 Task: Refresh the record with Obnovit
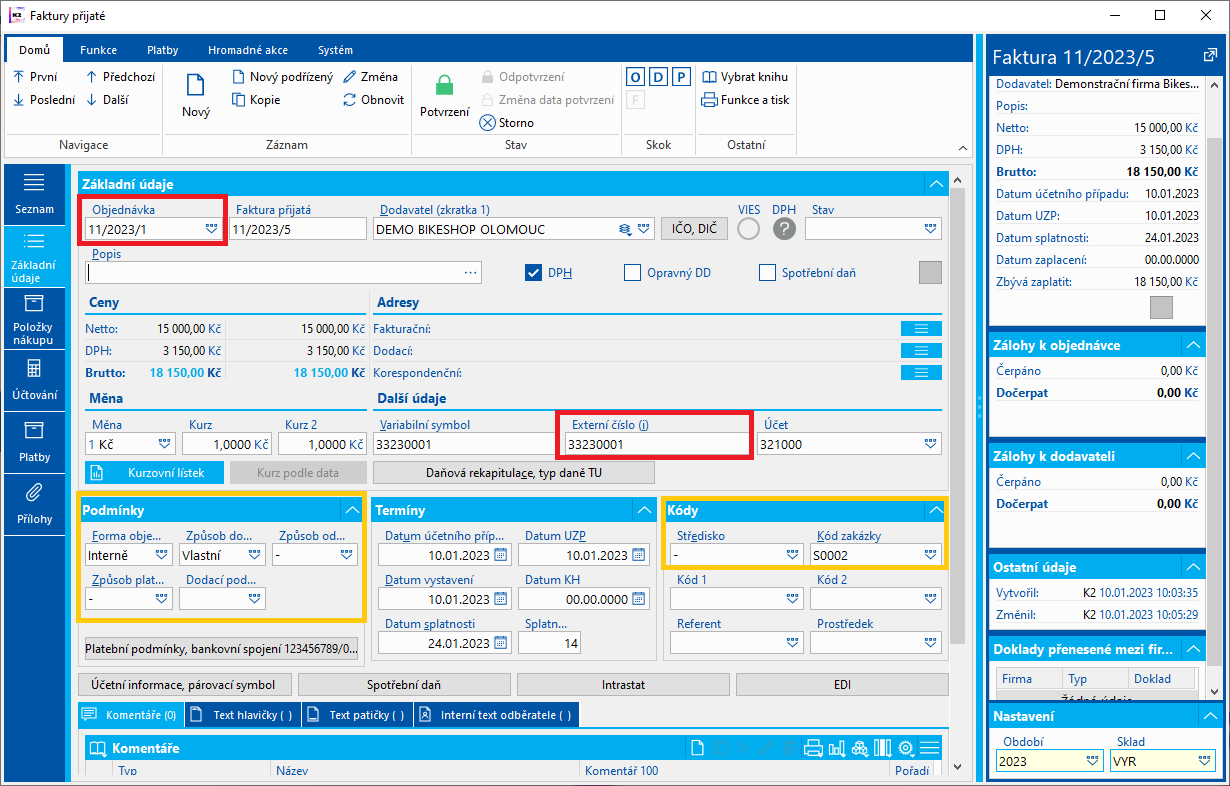coord(373,100)
